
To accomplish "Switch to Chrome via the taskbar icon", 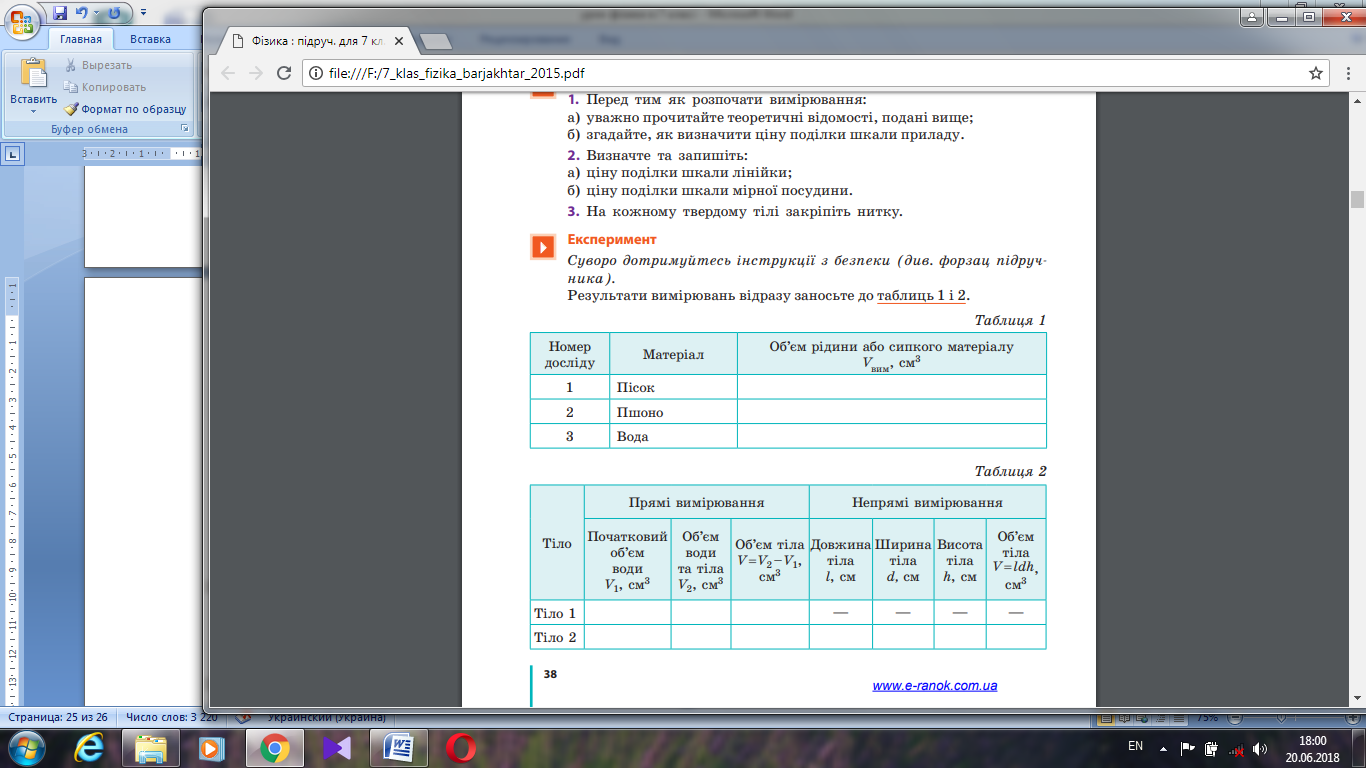I will coord(274,748).
